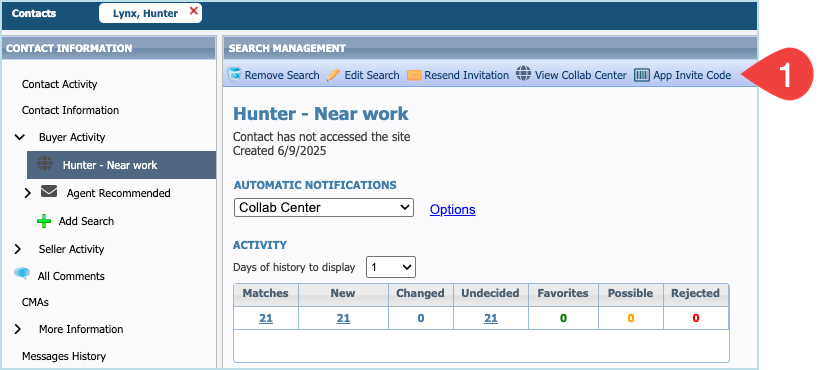Click the Seller Activity label
Screen dimensions: 818x370
coord(71,249)
